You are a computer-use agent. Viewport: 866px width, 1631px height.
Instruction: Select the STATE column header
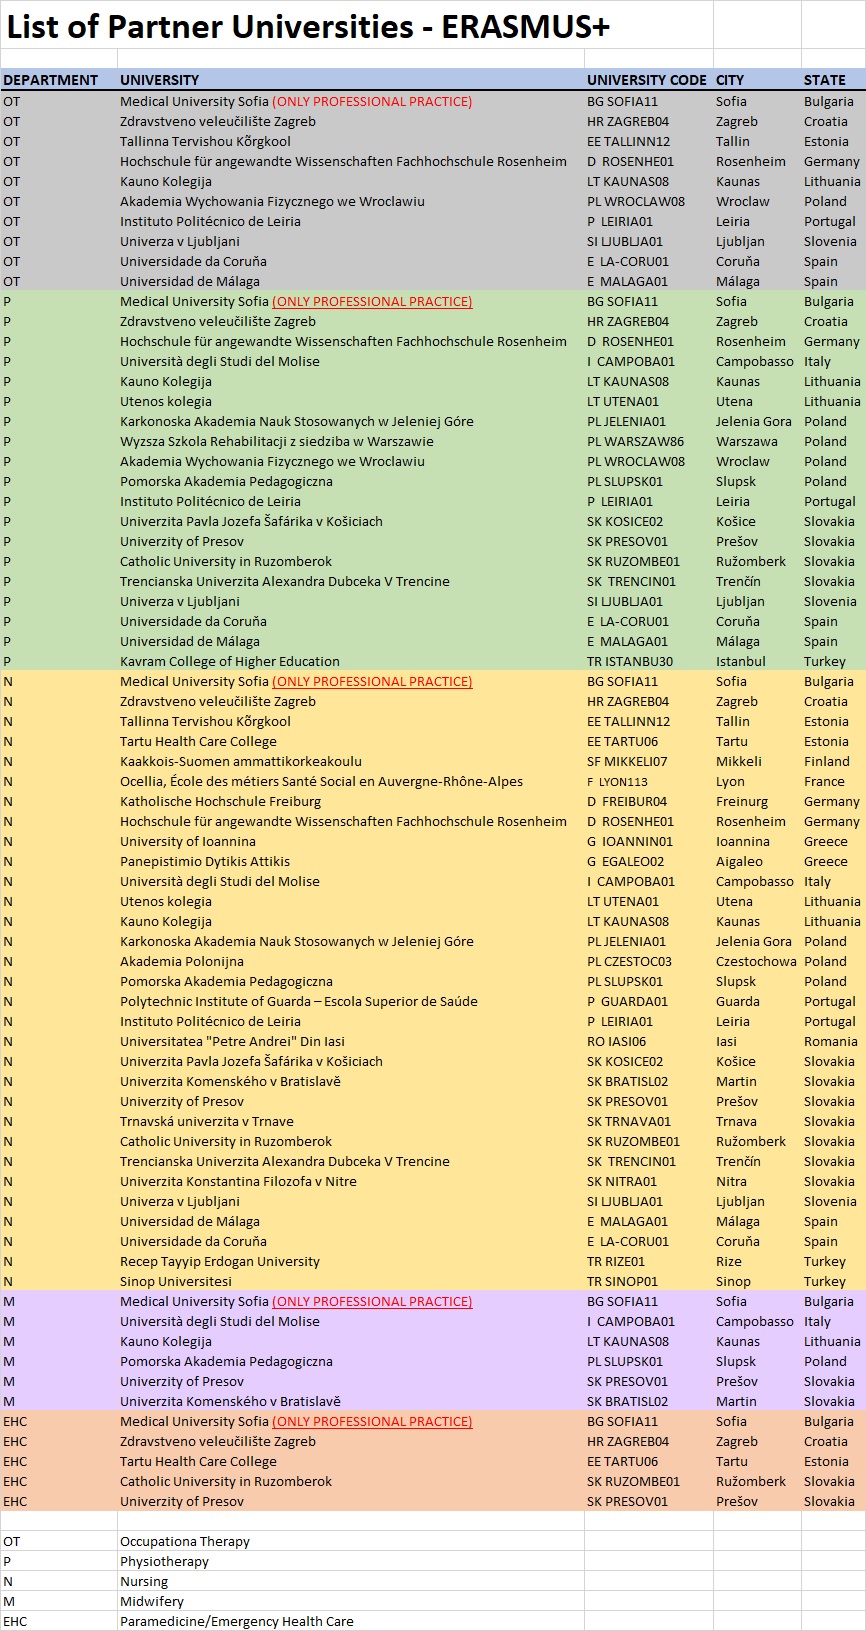(x=825, y=80)
